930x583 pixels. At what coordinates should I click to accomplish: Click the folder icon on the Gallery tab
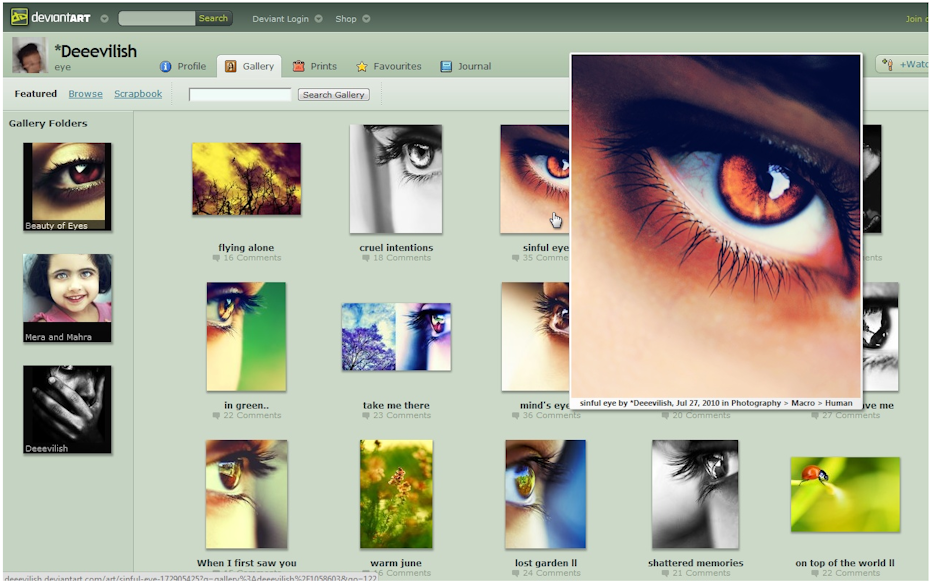231,66
